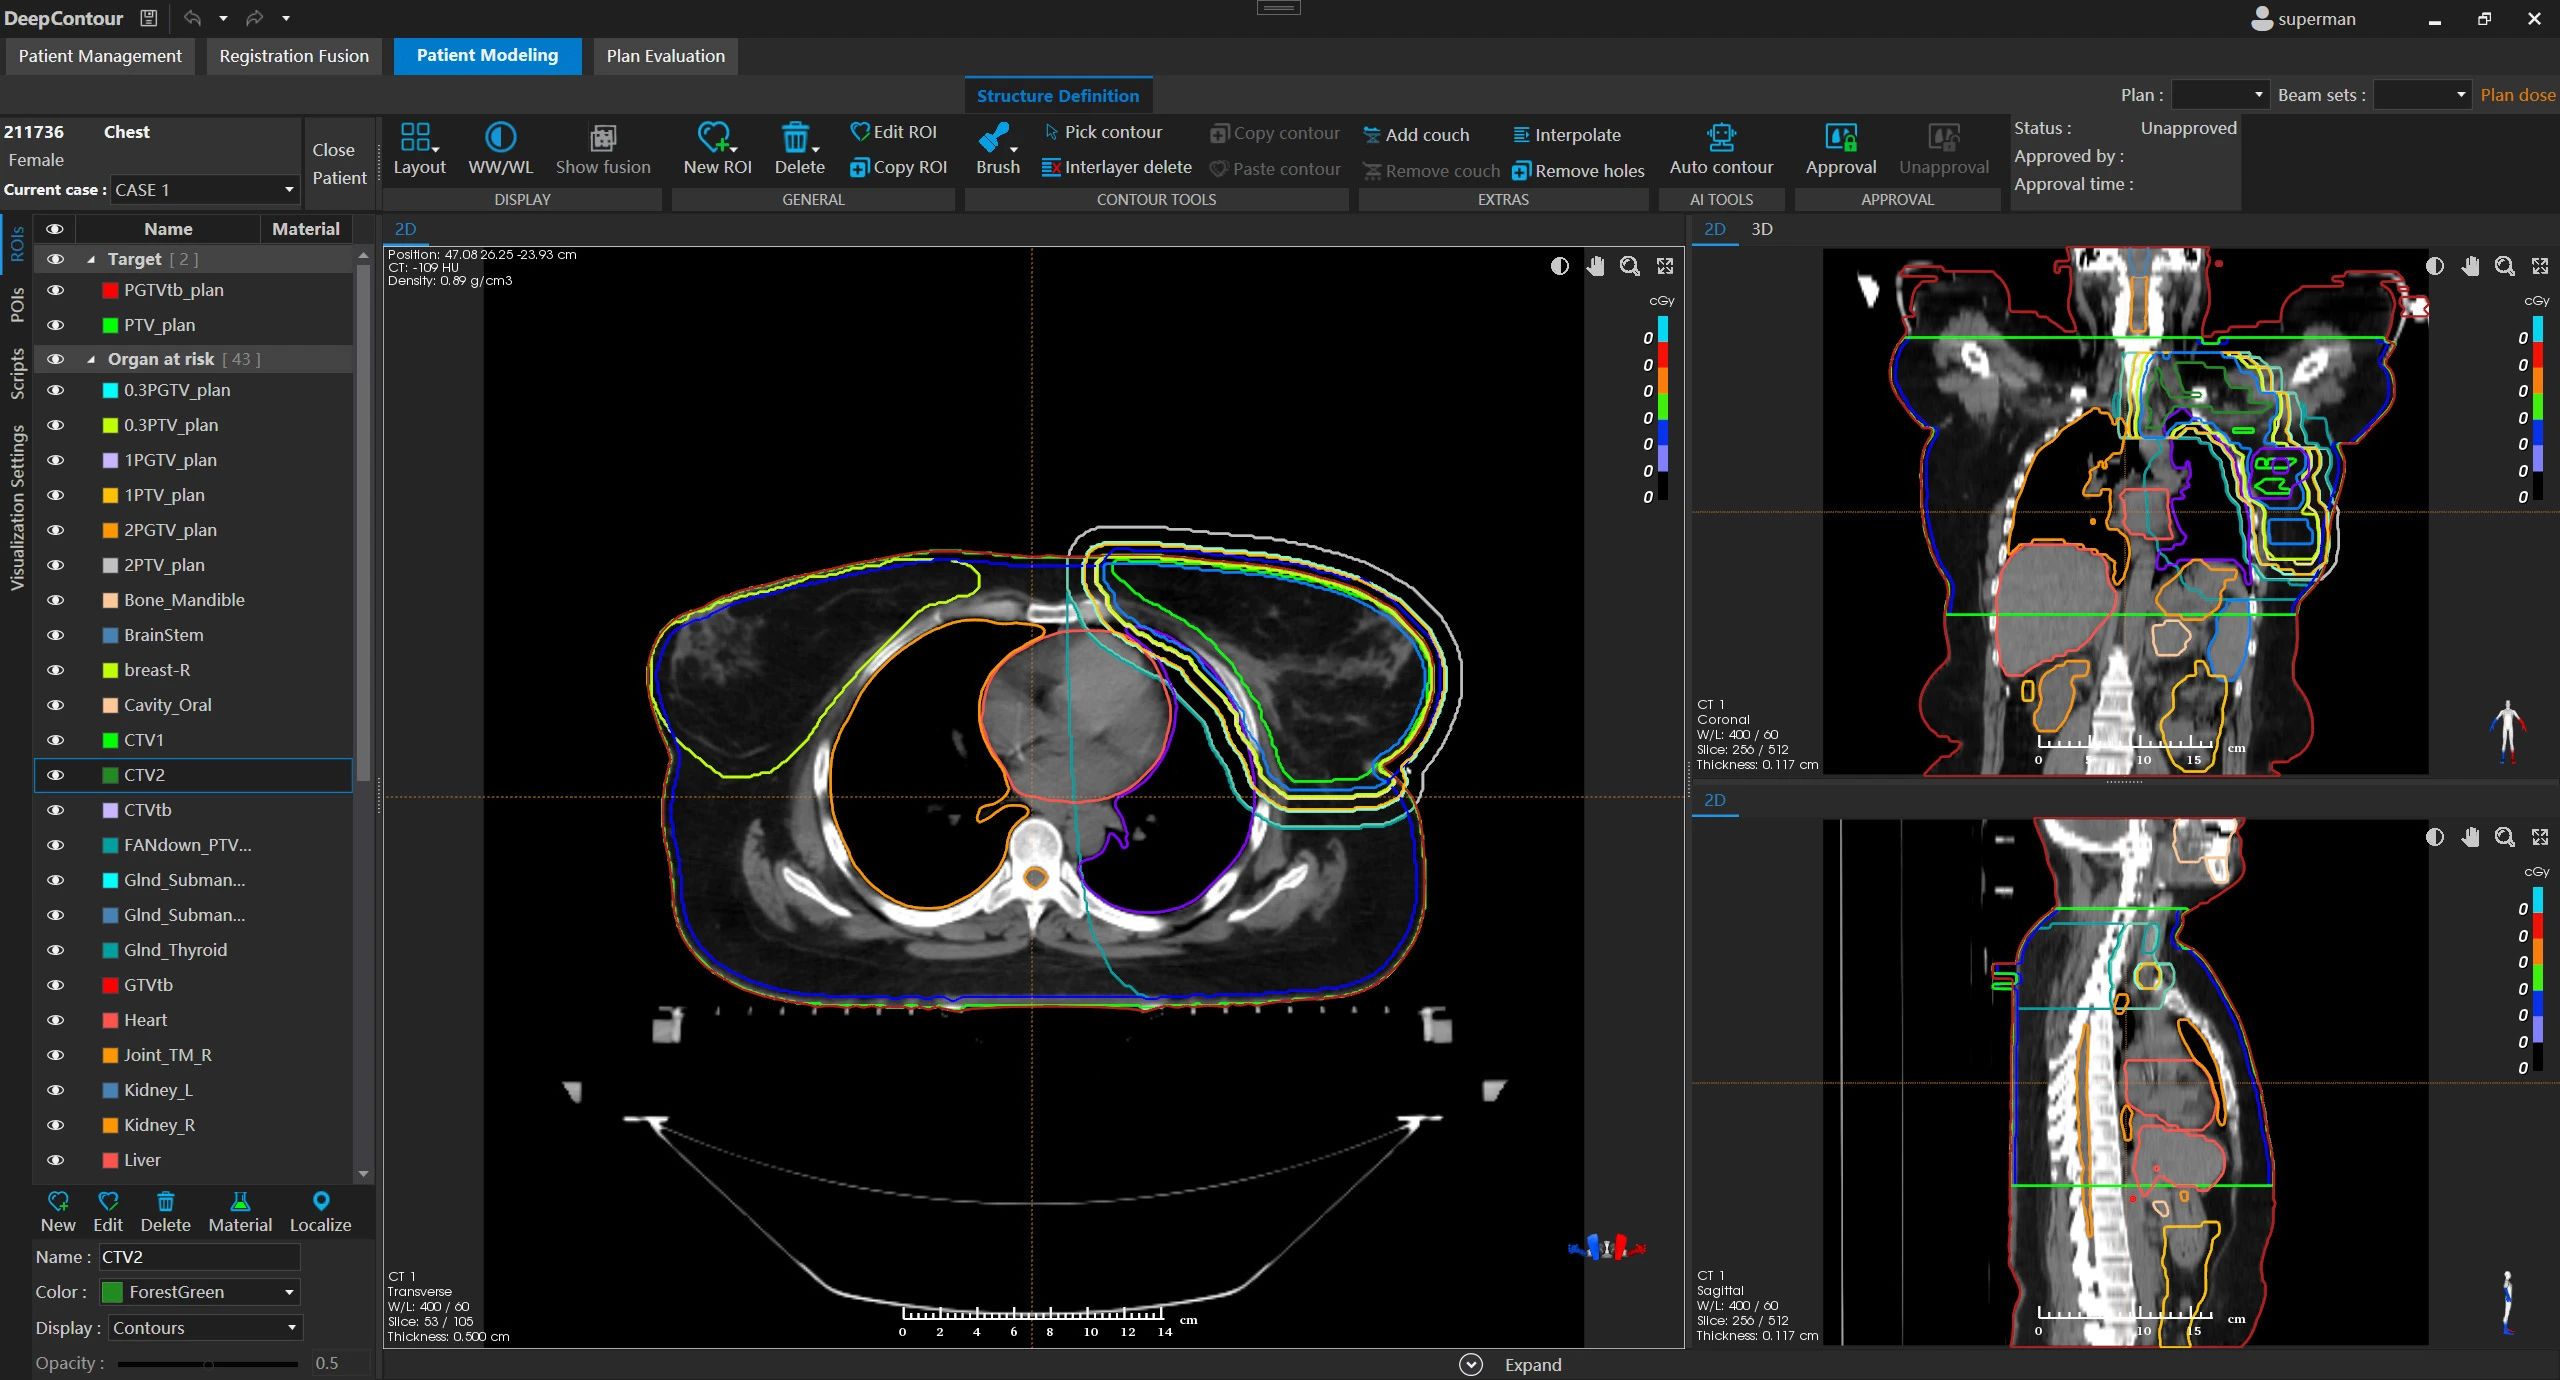The image size is (2560, 1380).
Task: Hide the Heart ROI visibility
Action: (x=55, y=1020)
